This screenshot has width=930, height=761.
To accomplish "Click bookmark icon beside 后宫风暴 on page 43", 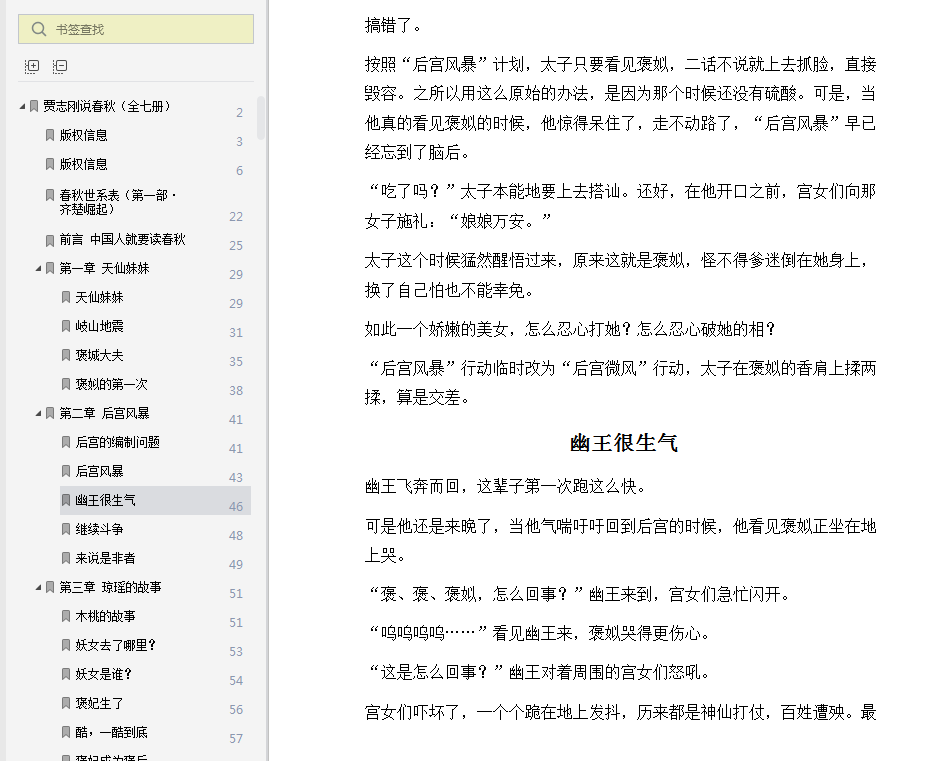I will [x=66, y=472].
